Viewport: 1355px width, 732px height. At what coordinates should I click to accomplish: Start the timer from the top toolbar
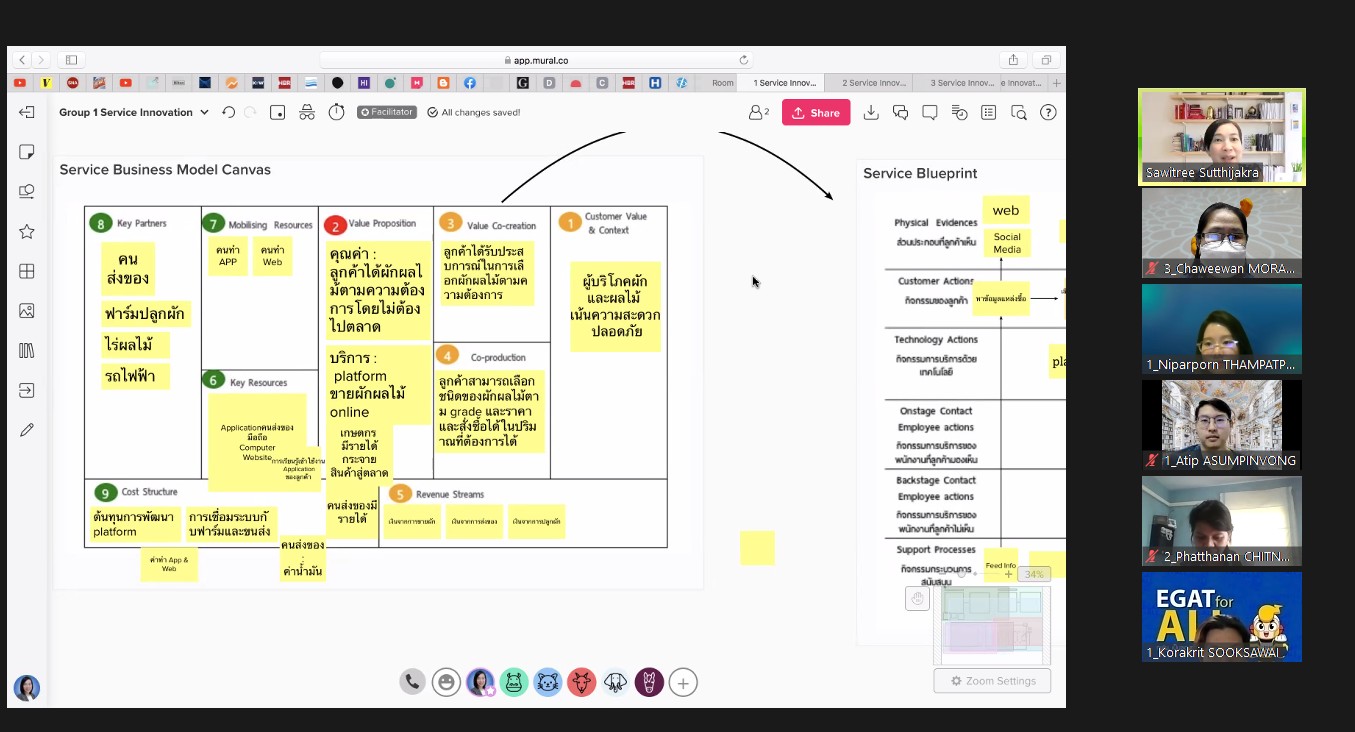pos(337,113)
